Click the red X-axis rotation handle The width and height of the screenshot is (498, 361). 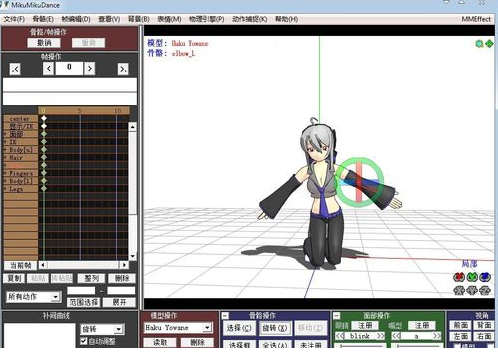pos(459,277)
